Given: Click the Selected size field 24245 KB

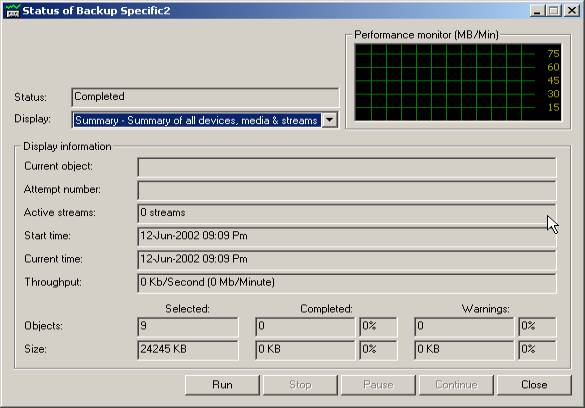Looking at the screenshot, I should click(x=188, y=350).
